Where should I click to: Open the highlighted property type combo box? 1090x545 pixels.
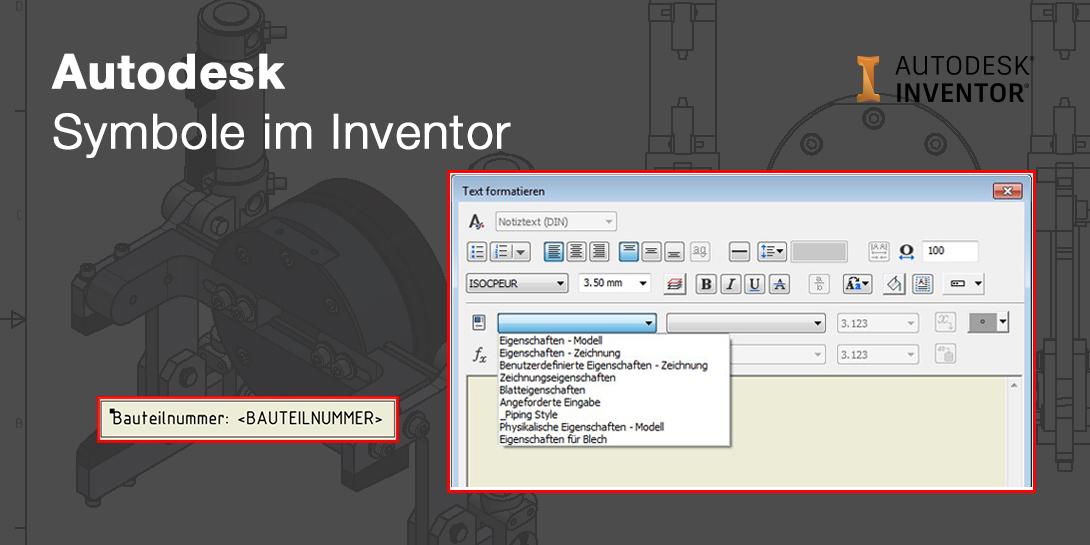coord(577,323)
